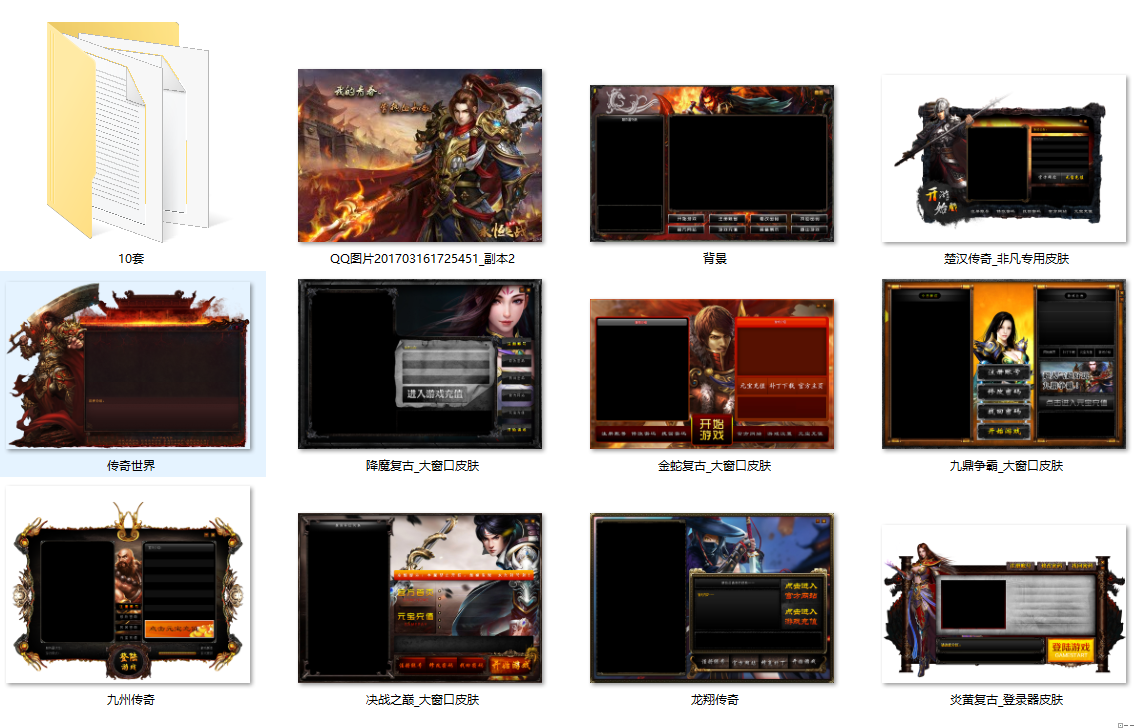The image size is (1141, 728).
Task: Click the 背景 image thumbnail
Action: click(x=712, y=163)
